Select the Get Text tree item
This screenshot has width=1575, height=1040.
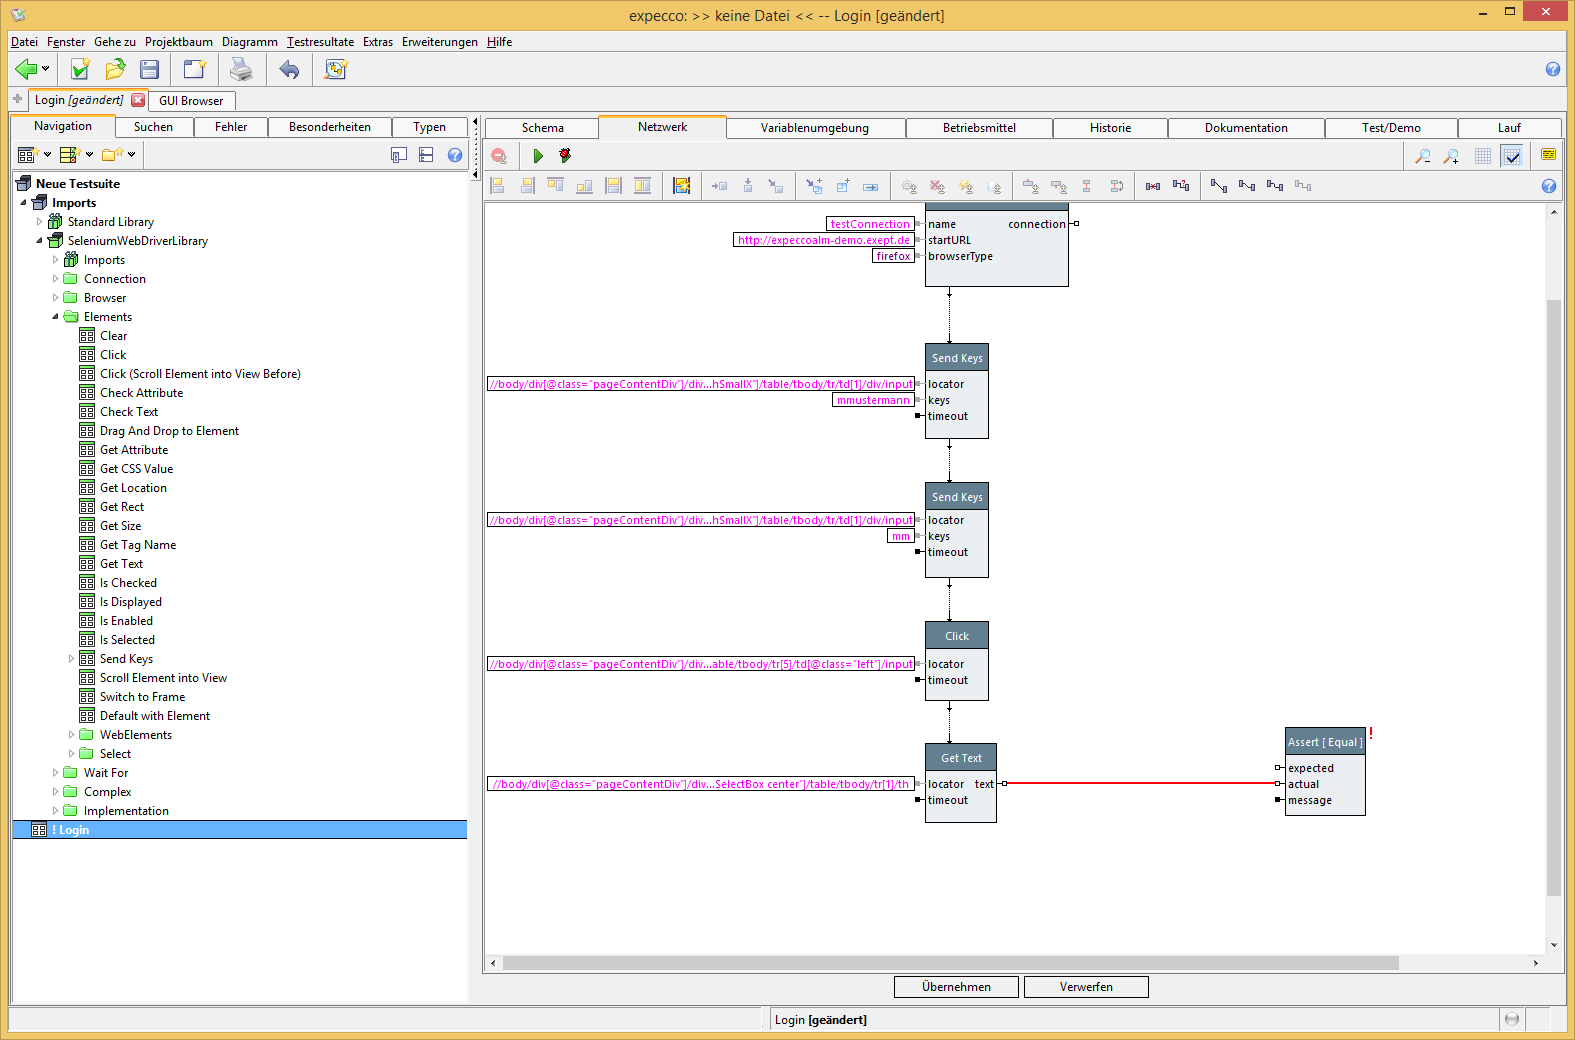pos(121,564)
